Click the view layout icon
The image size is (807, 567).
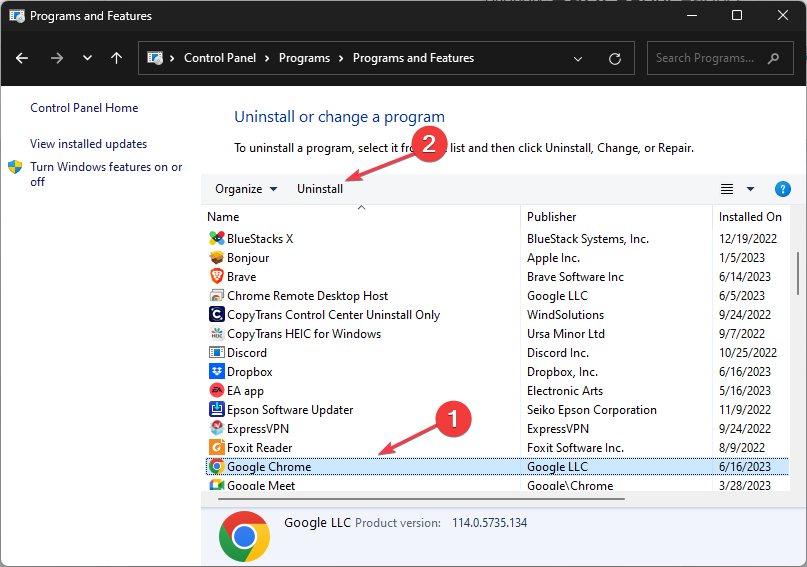point(727,189)
